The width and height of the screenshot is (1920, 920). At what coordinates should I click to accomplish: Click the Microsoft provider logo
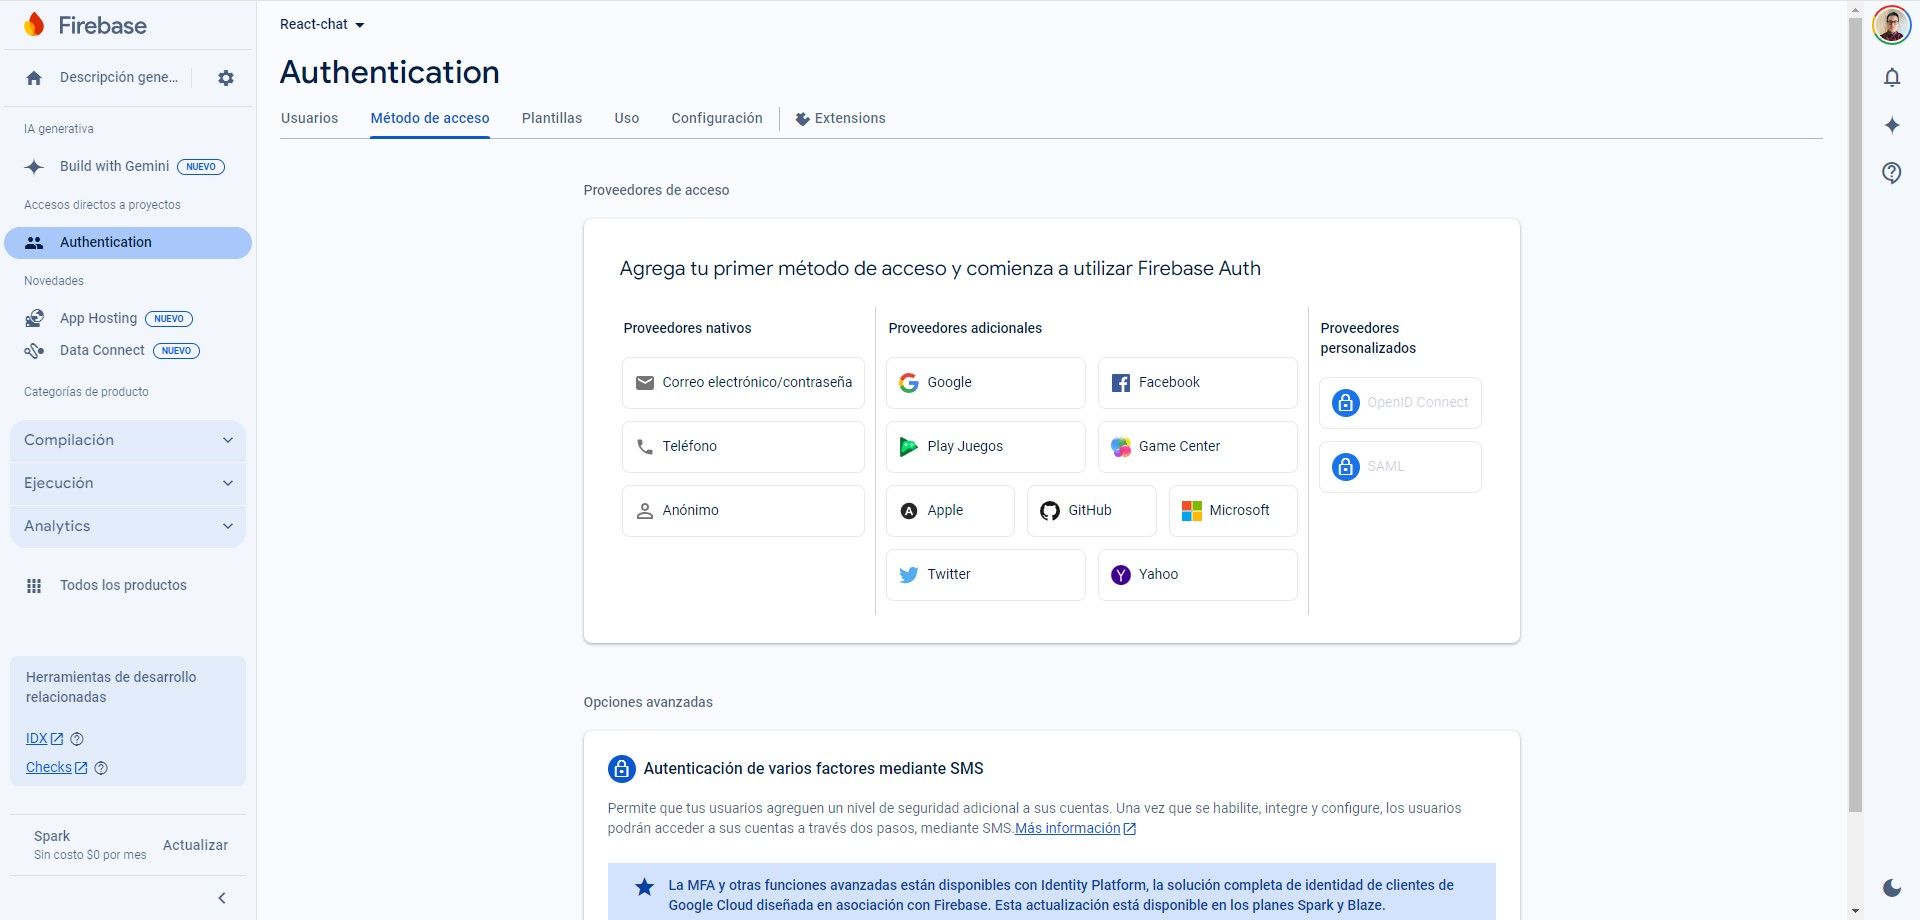[1192, 511]
